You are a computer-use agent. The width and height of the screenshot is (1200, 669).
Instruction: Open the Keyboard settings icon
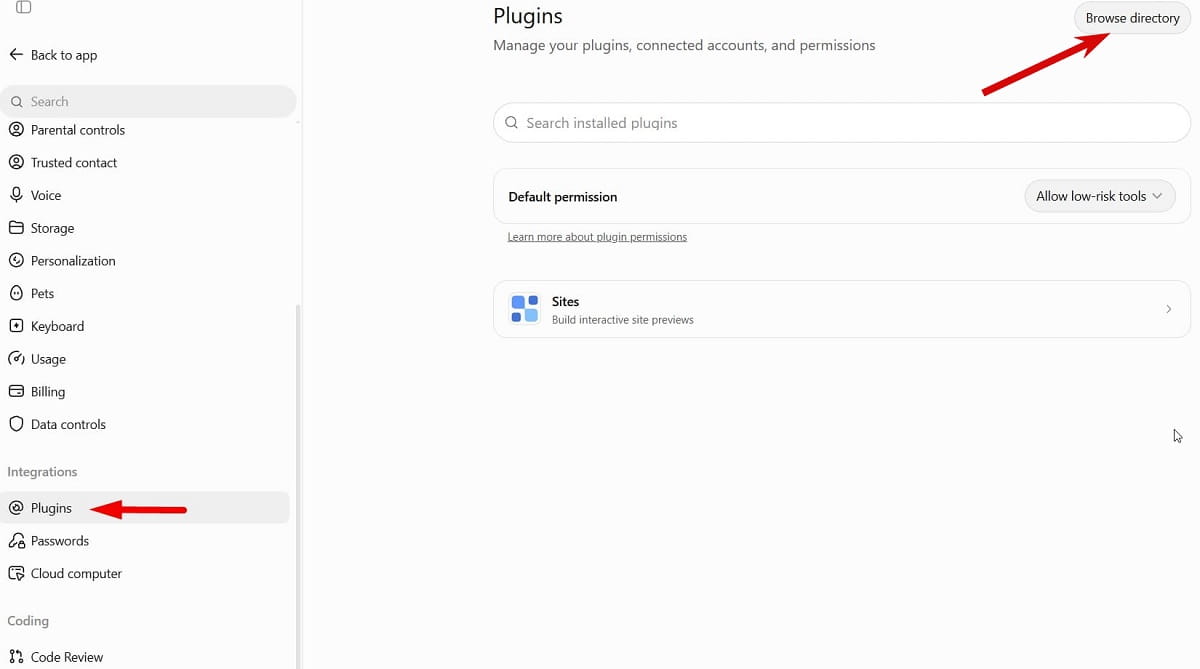pyautogui.click(x=16, y=326)
